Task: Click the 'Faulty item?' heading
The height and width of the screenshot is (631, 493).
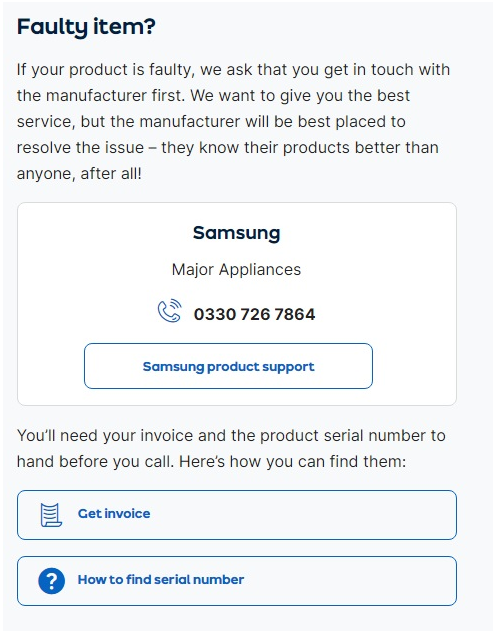Action: pos(86,27)
